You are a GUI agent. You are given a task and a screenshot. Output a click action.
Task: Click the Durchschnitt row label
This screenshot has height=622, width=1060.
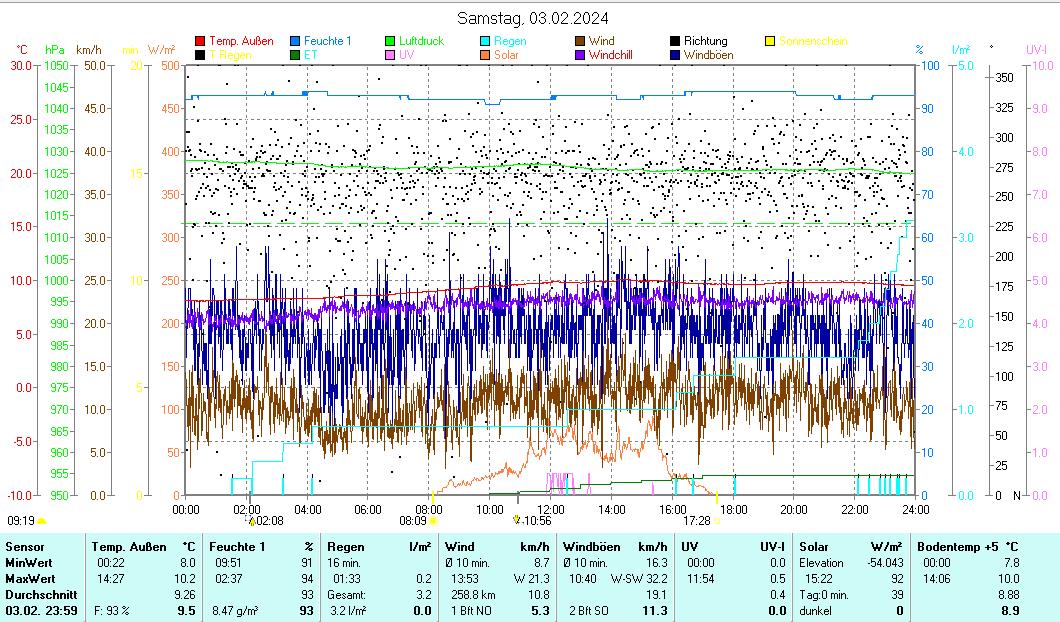[x=41, y=595]
